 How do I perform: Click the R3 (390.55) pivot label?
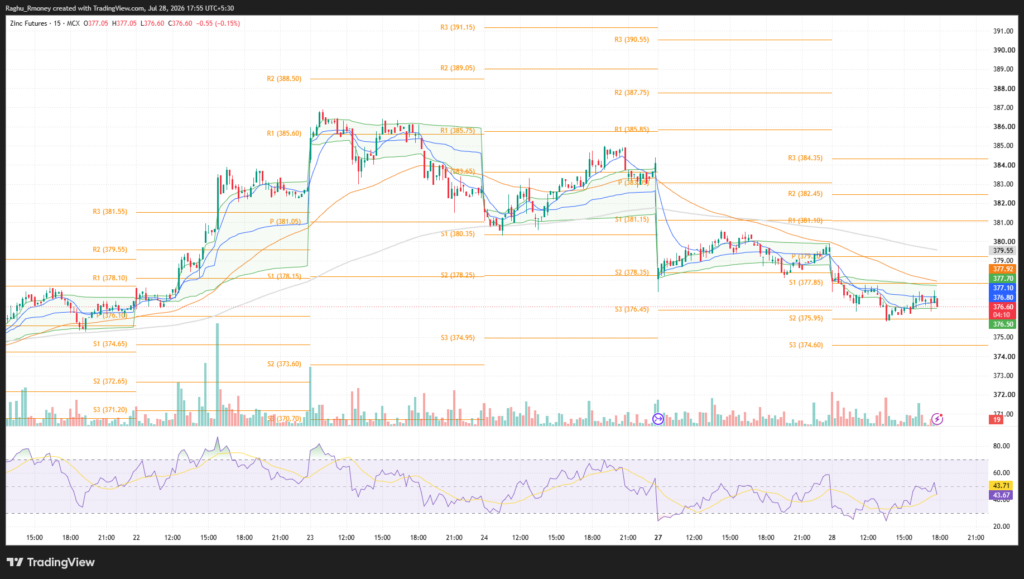[x=632, y=40]
